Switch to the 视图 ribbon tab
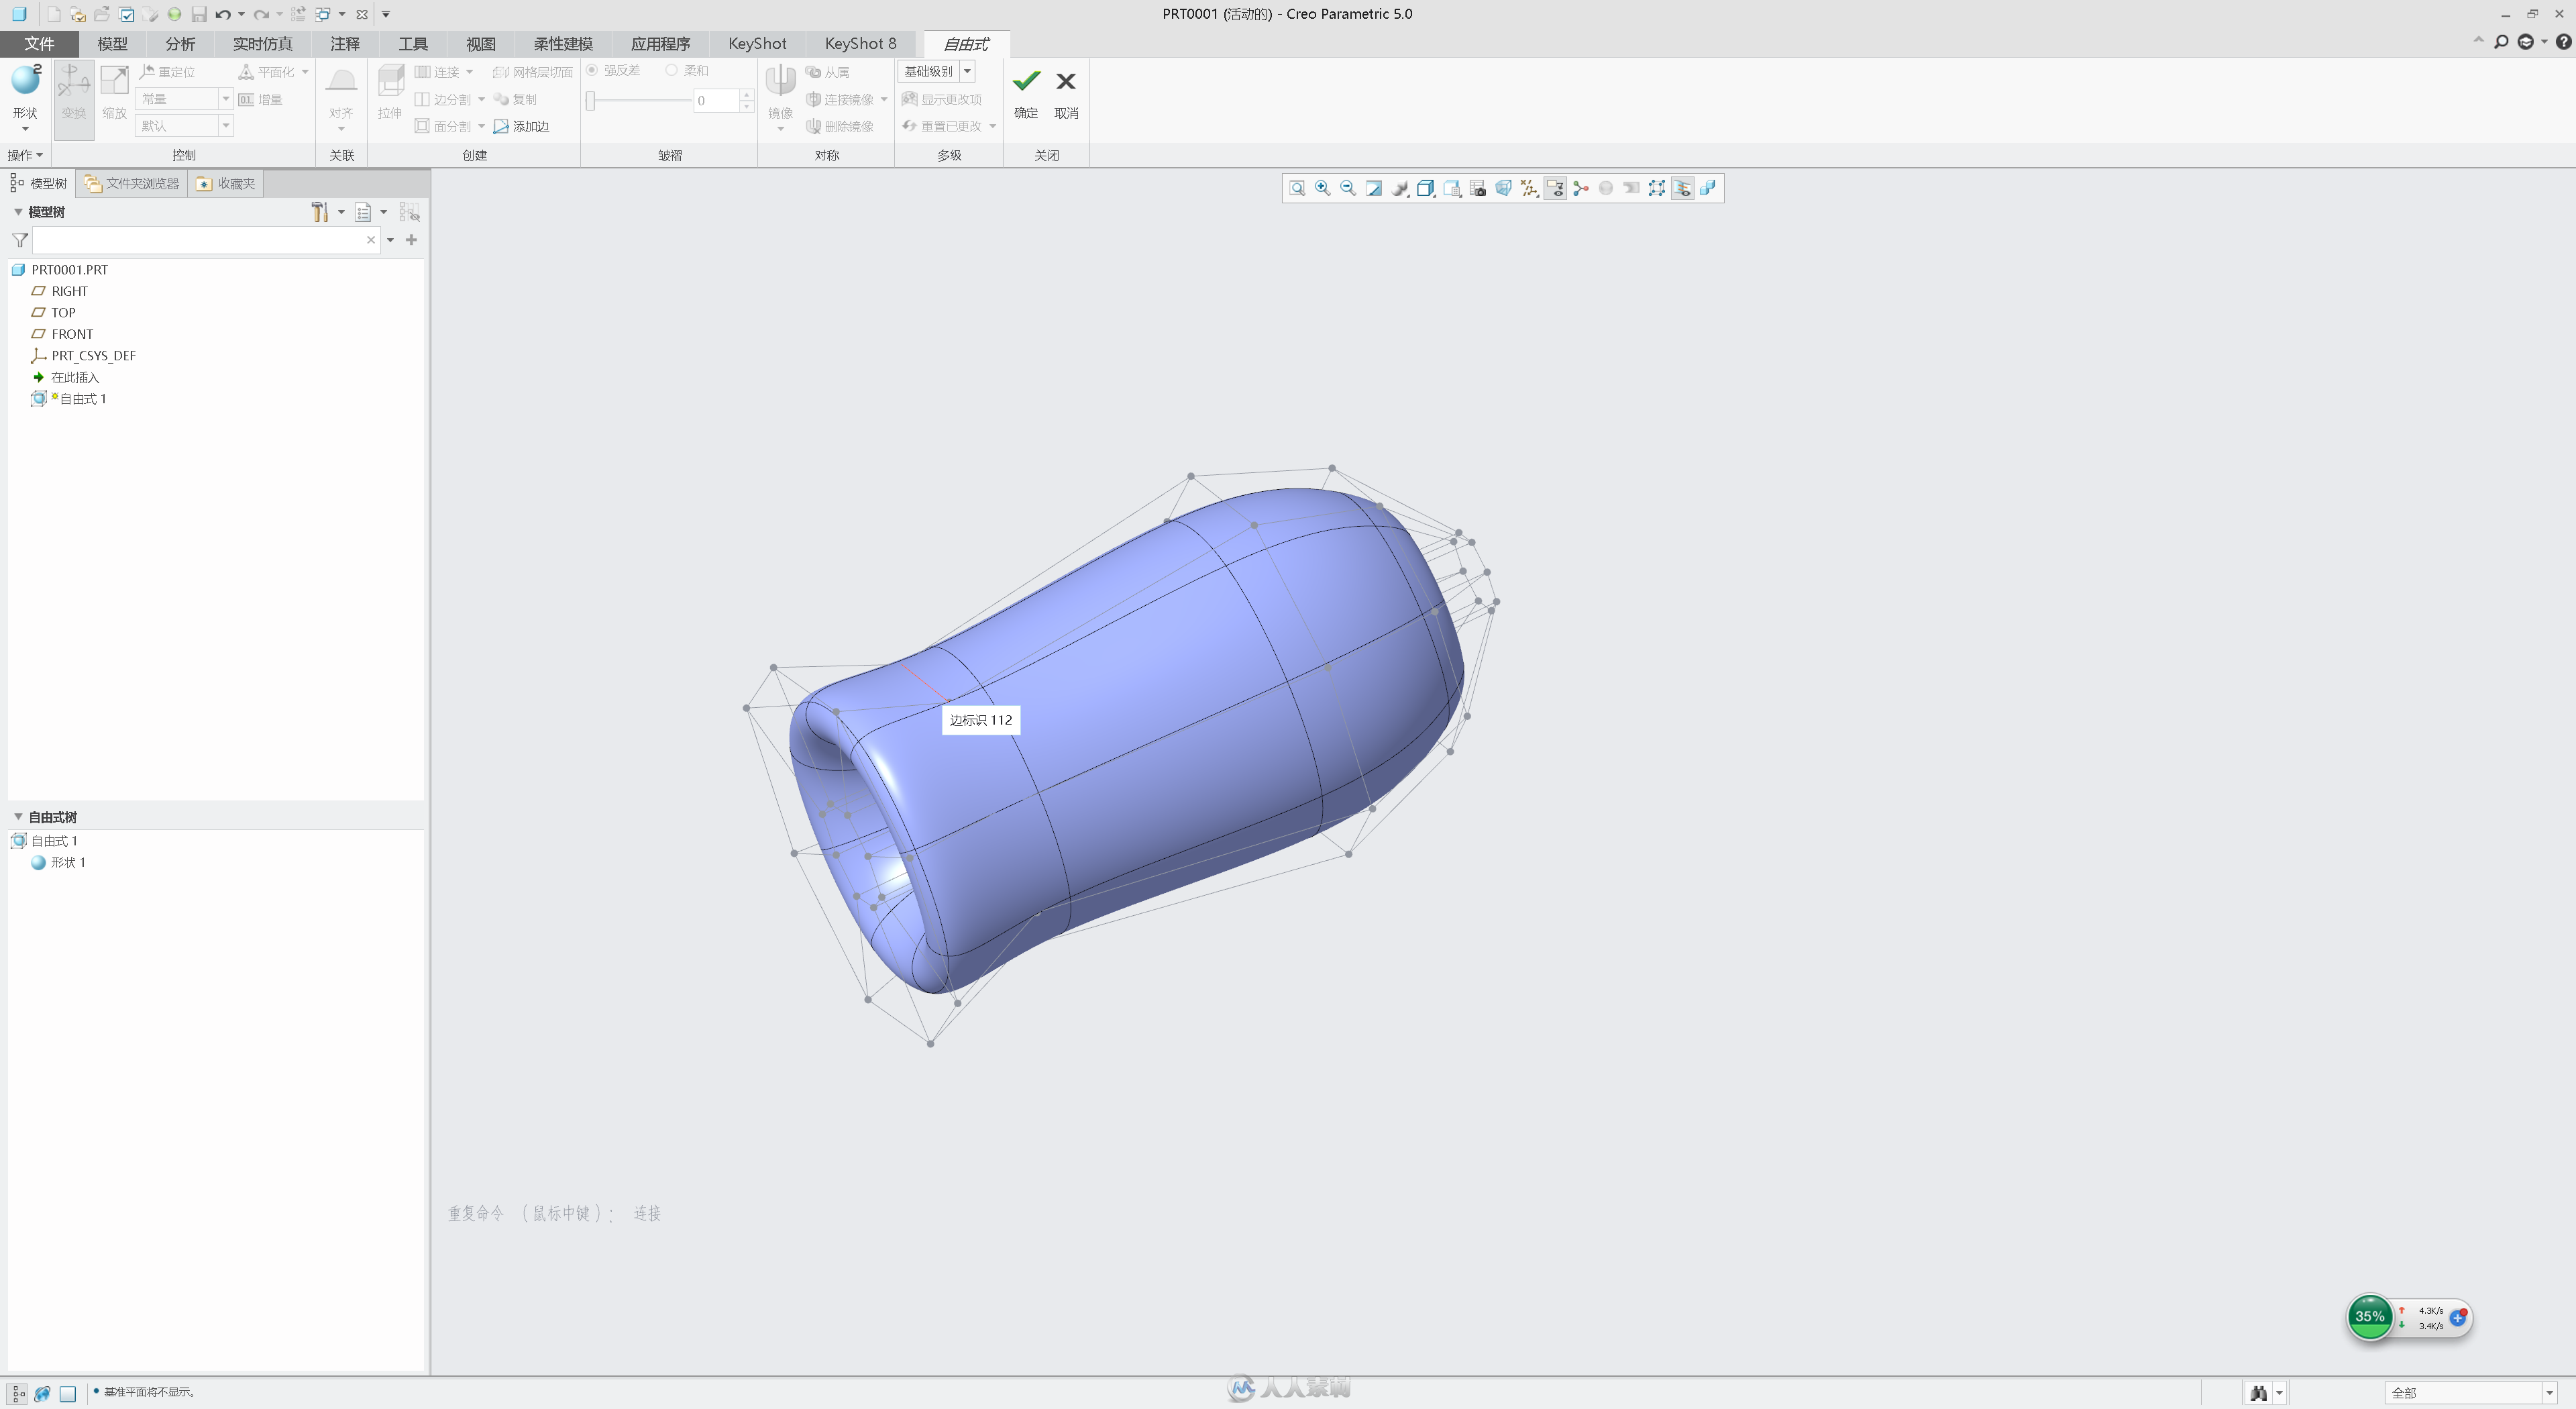Image resolution: width=2576 pixels, height=1409 pixels. 481,44
